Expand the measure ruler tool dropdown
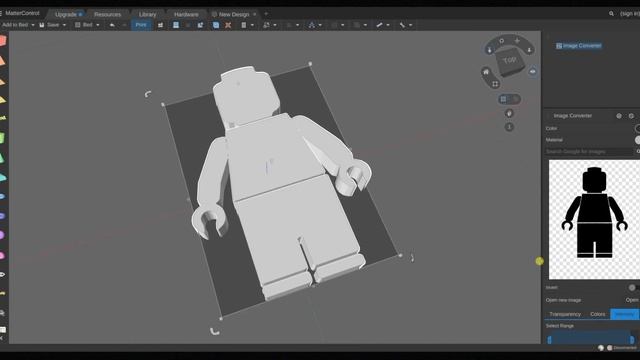The image size is (640, 360). click(388, 25)
